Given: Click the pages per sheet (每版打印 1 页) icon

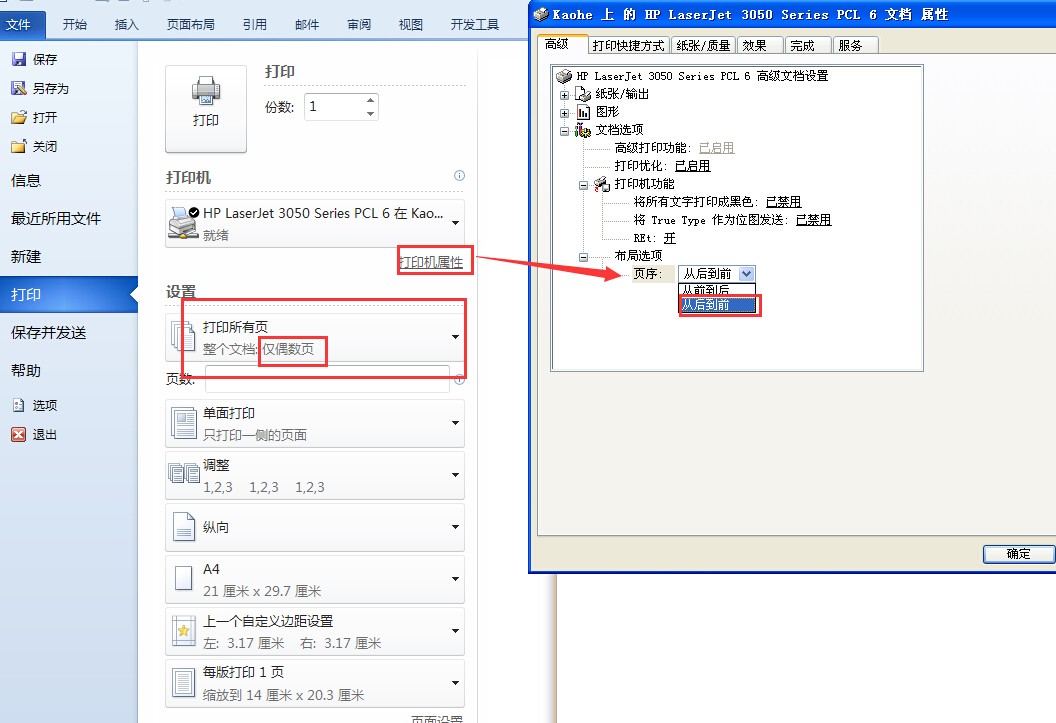Looking at the screenshot, I should 183,683.
